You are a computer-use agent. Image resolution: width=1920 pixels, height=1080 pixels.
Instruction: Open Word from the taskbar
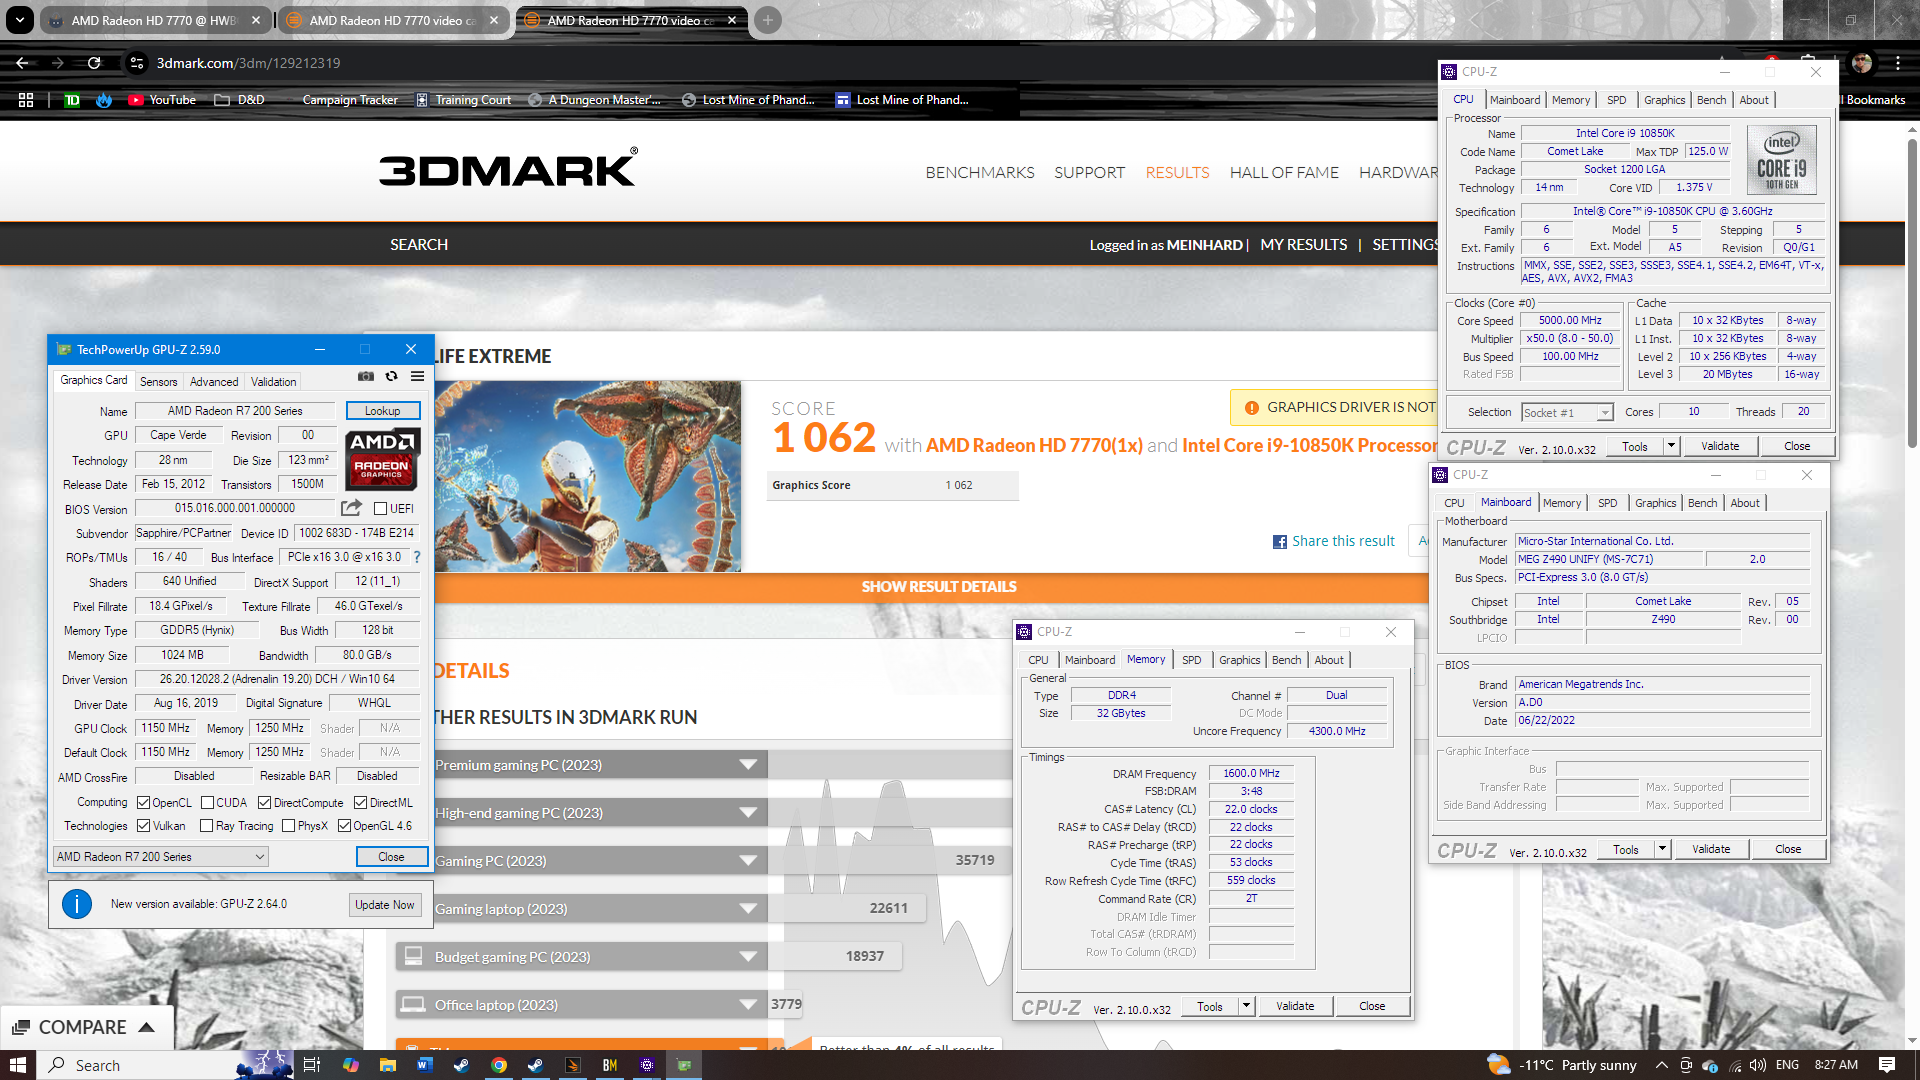click(x=424, y=1065)
